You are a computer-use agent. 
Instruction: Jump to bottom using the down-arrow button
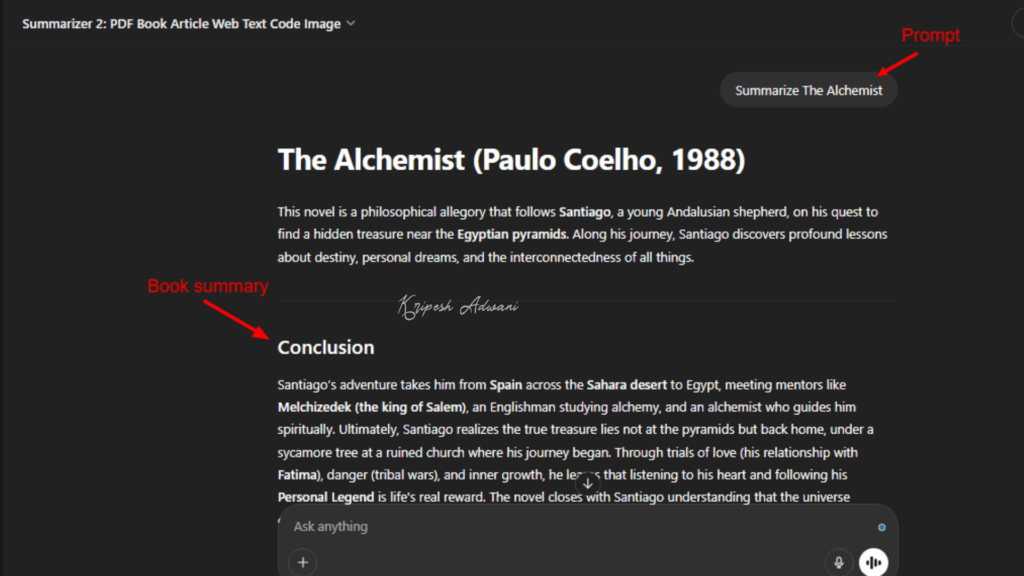pos(588,483)
